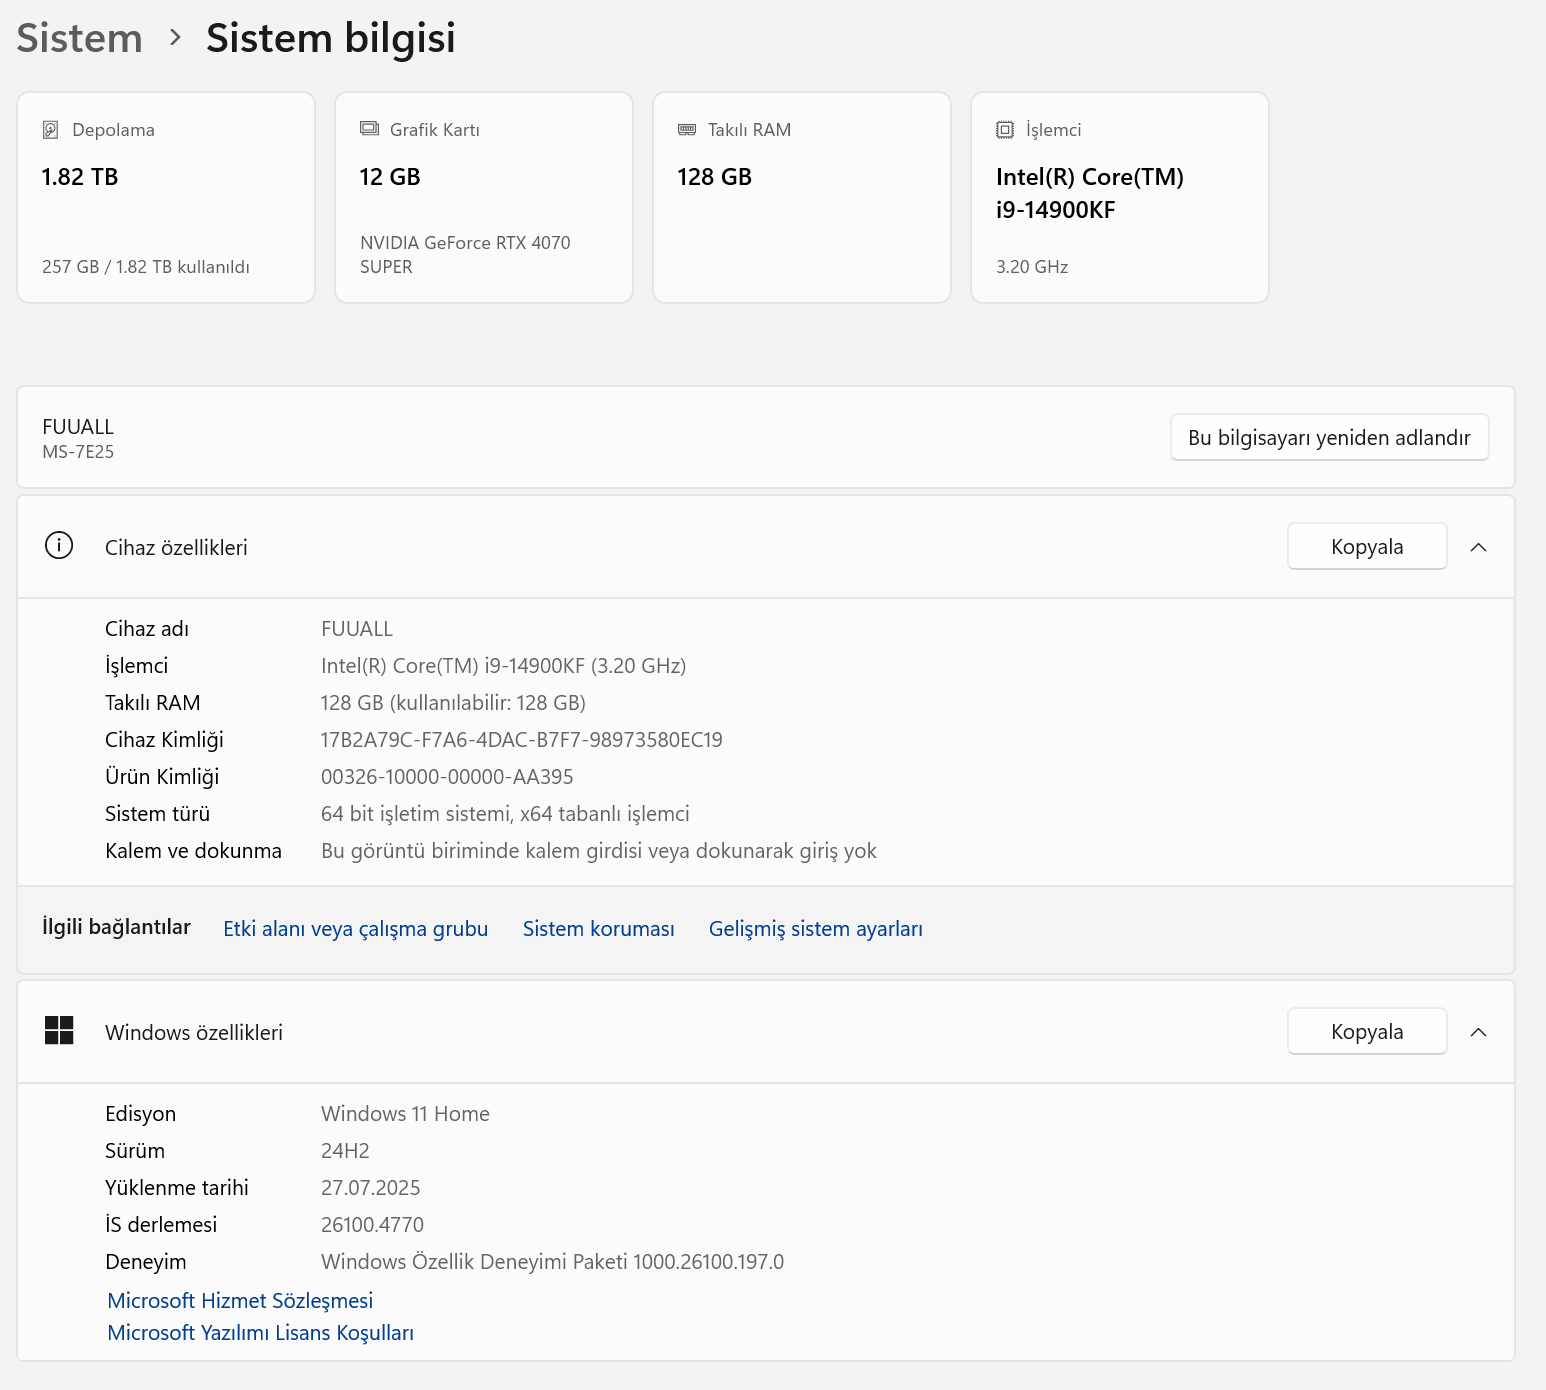The width and height of the screenshot is (1546, 1390).
Task: Collapse the Cihaz özellikleri section
Action: point(1479,547)
